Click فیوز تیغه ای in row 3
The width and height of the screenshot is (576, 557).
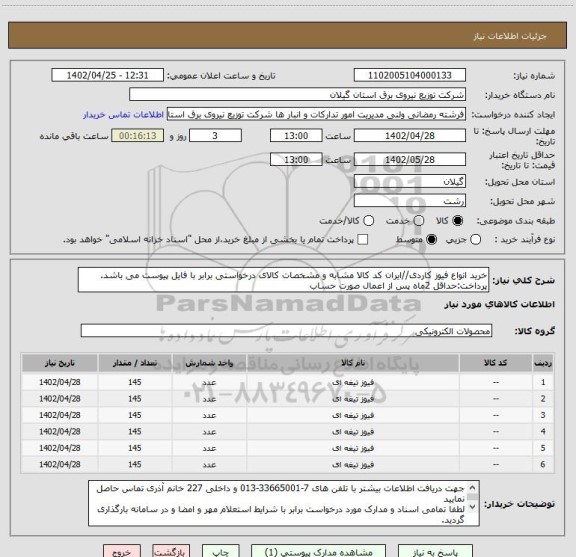click(x=353, y=415)
